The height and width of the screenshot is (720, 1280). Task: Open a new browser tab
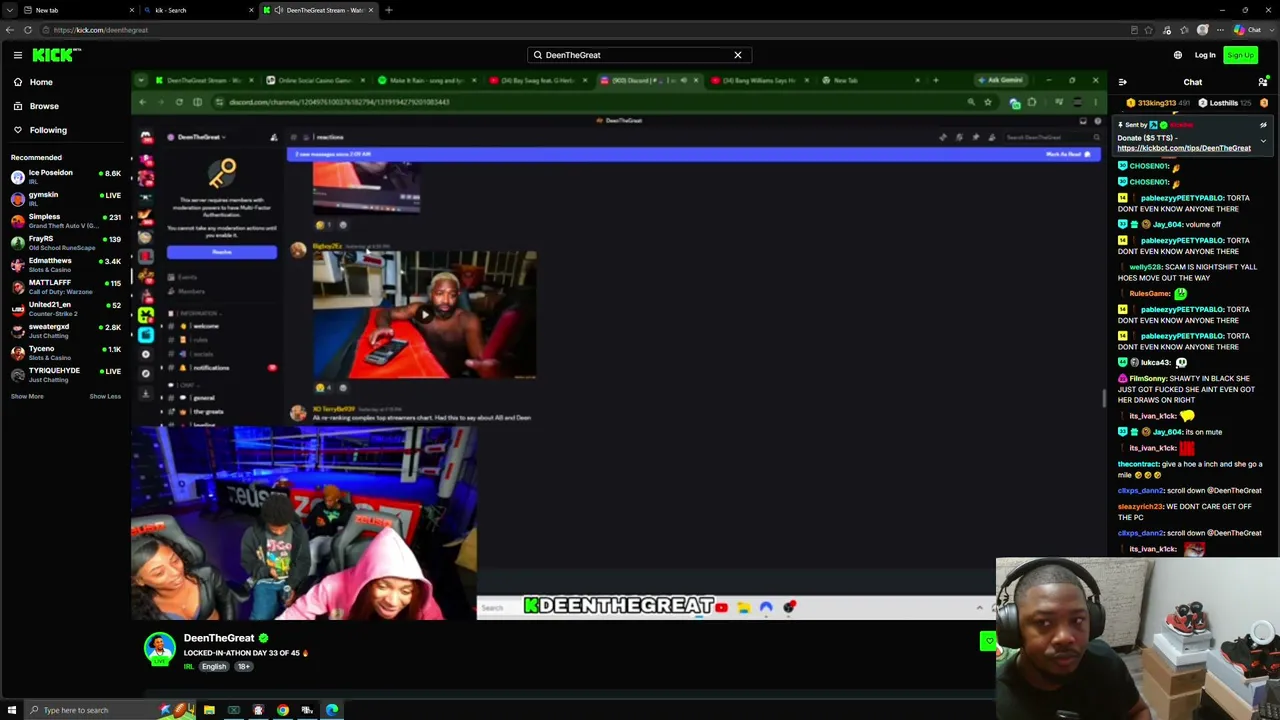(x=388, y=10)
